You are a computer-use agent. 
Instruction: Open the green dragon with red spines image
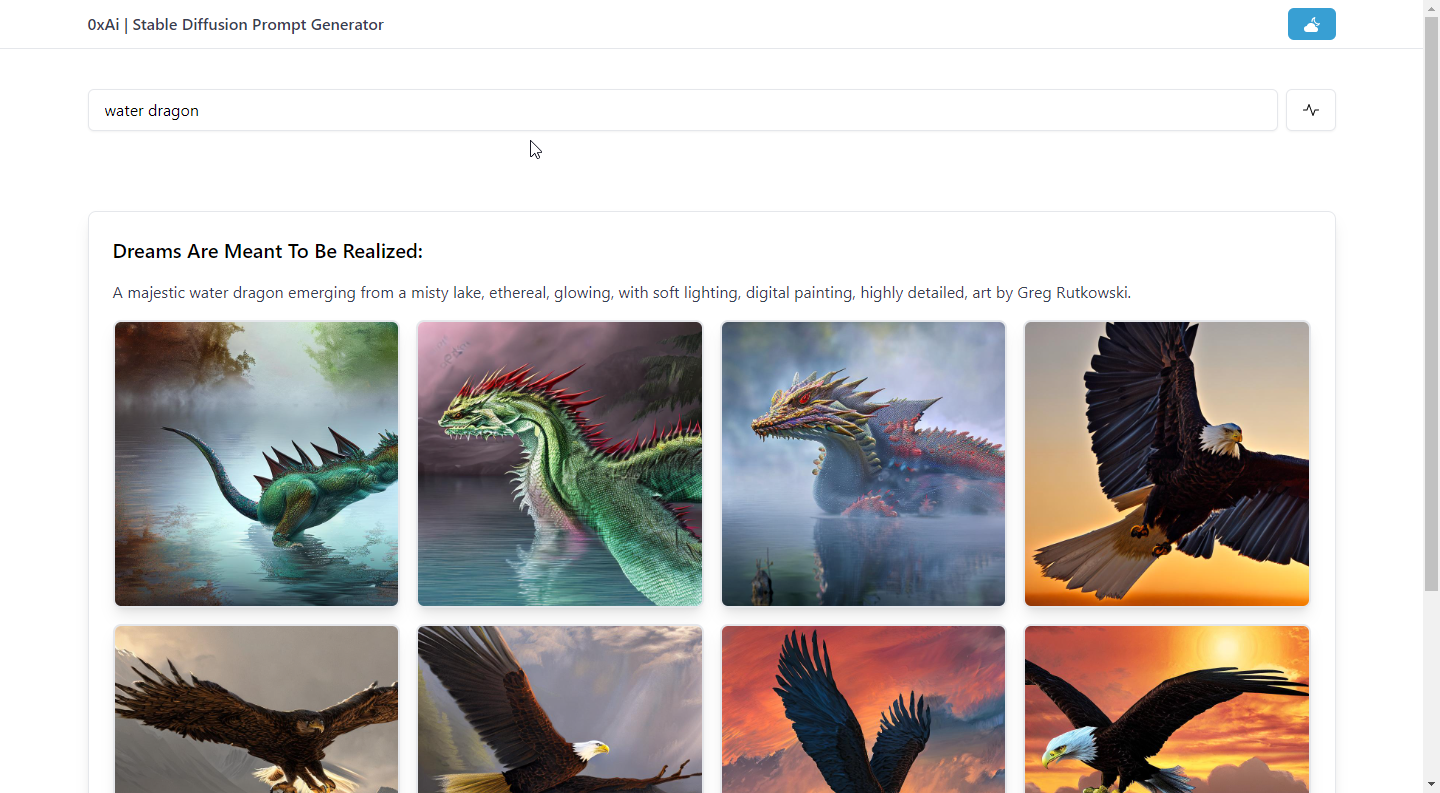(x=560, y=464)
